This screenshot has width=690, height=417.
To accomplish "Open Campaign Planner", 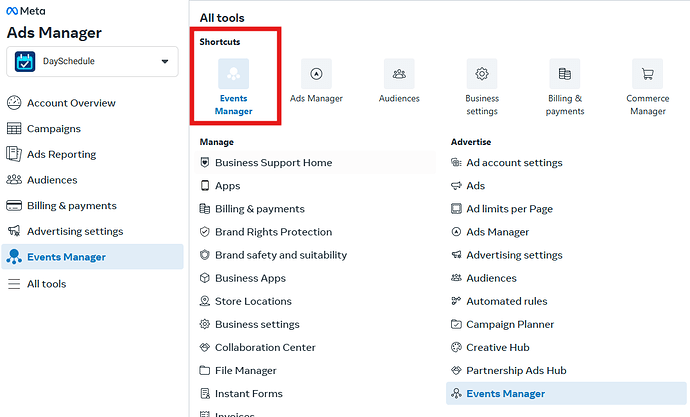I will [510, 324].
